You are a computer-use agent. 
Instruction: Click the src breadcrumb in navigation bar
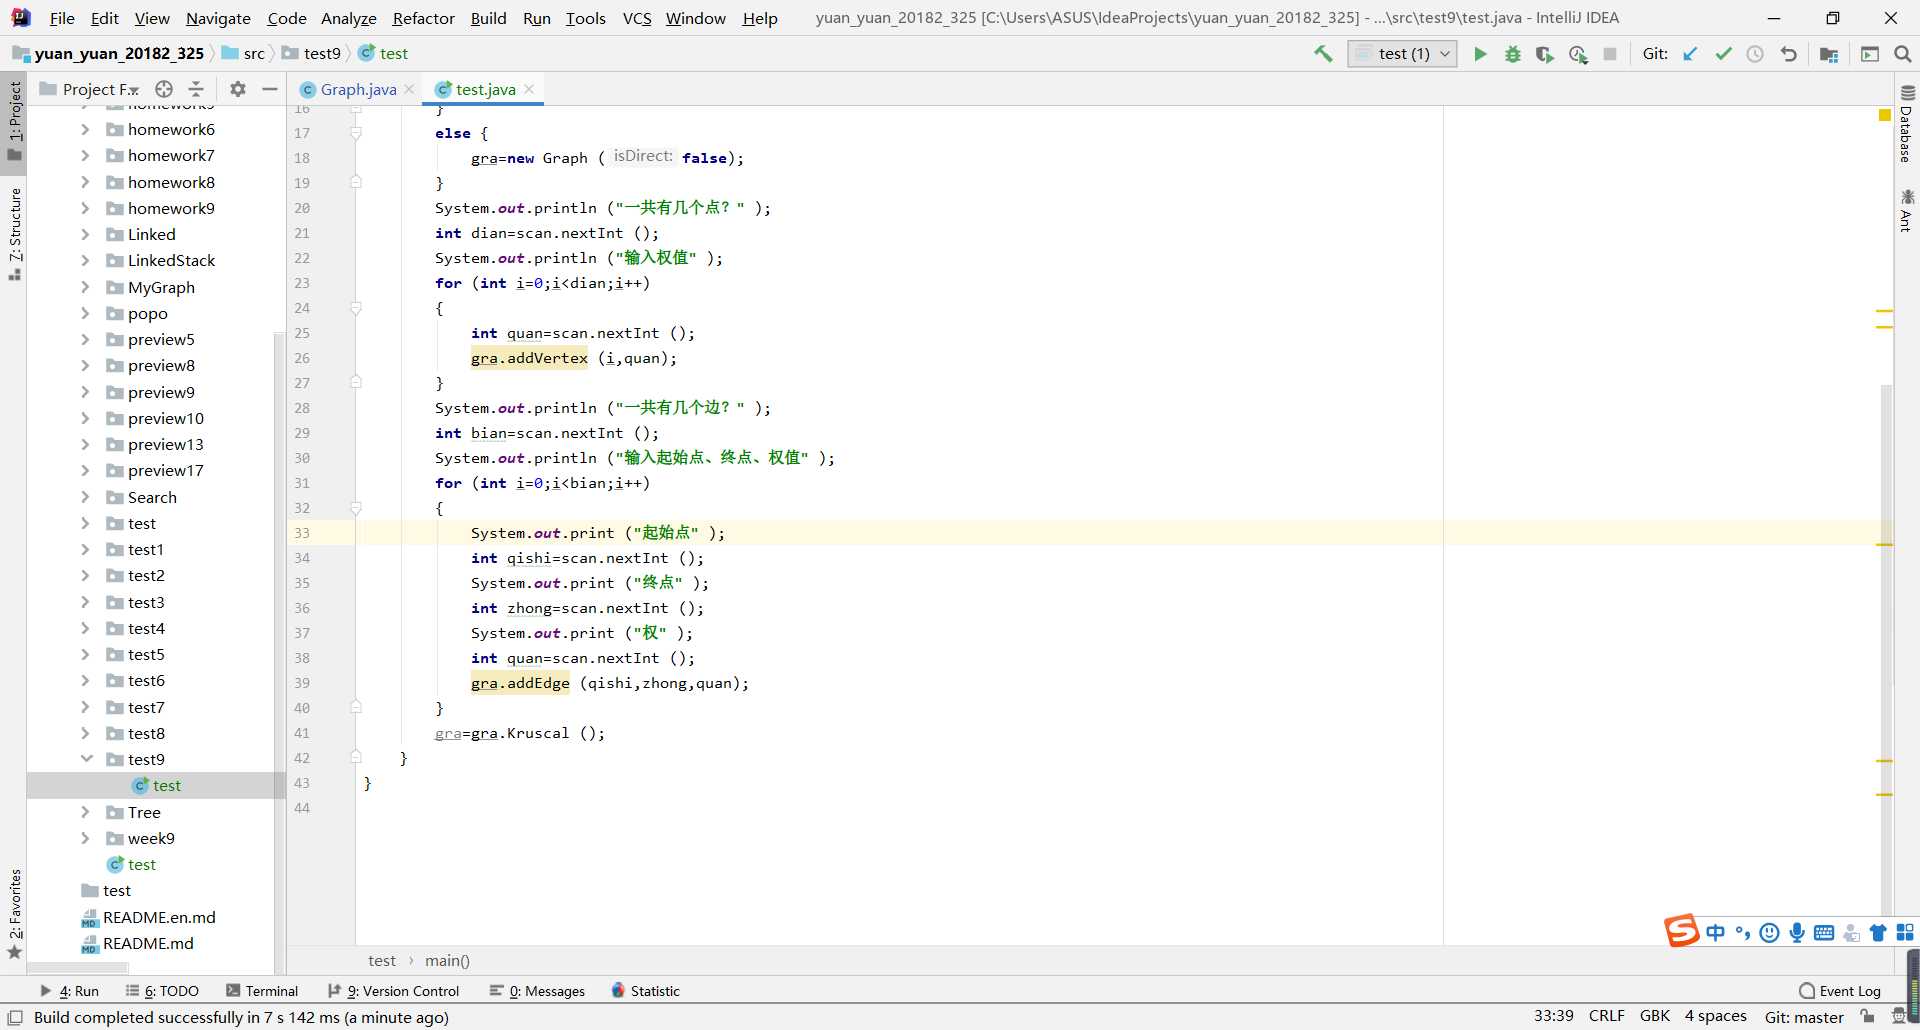tap(243, 54)
